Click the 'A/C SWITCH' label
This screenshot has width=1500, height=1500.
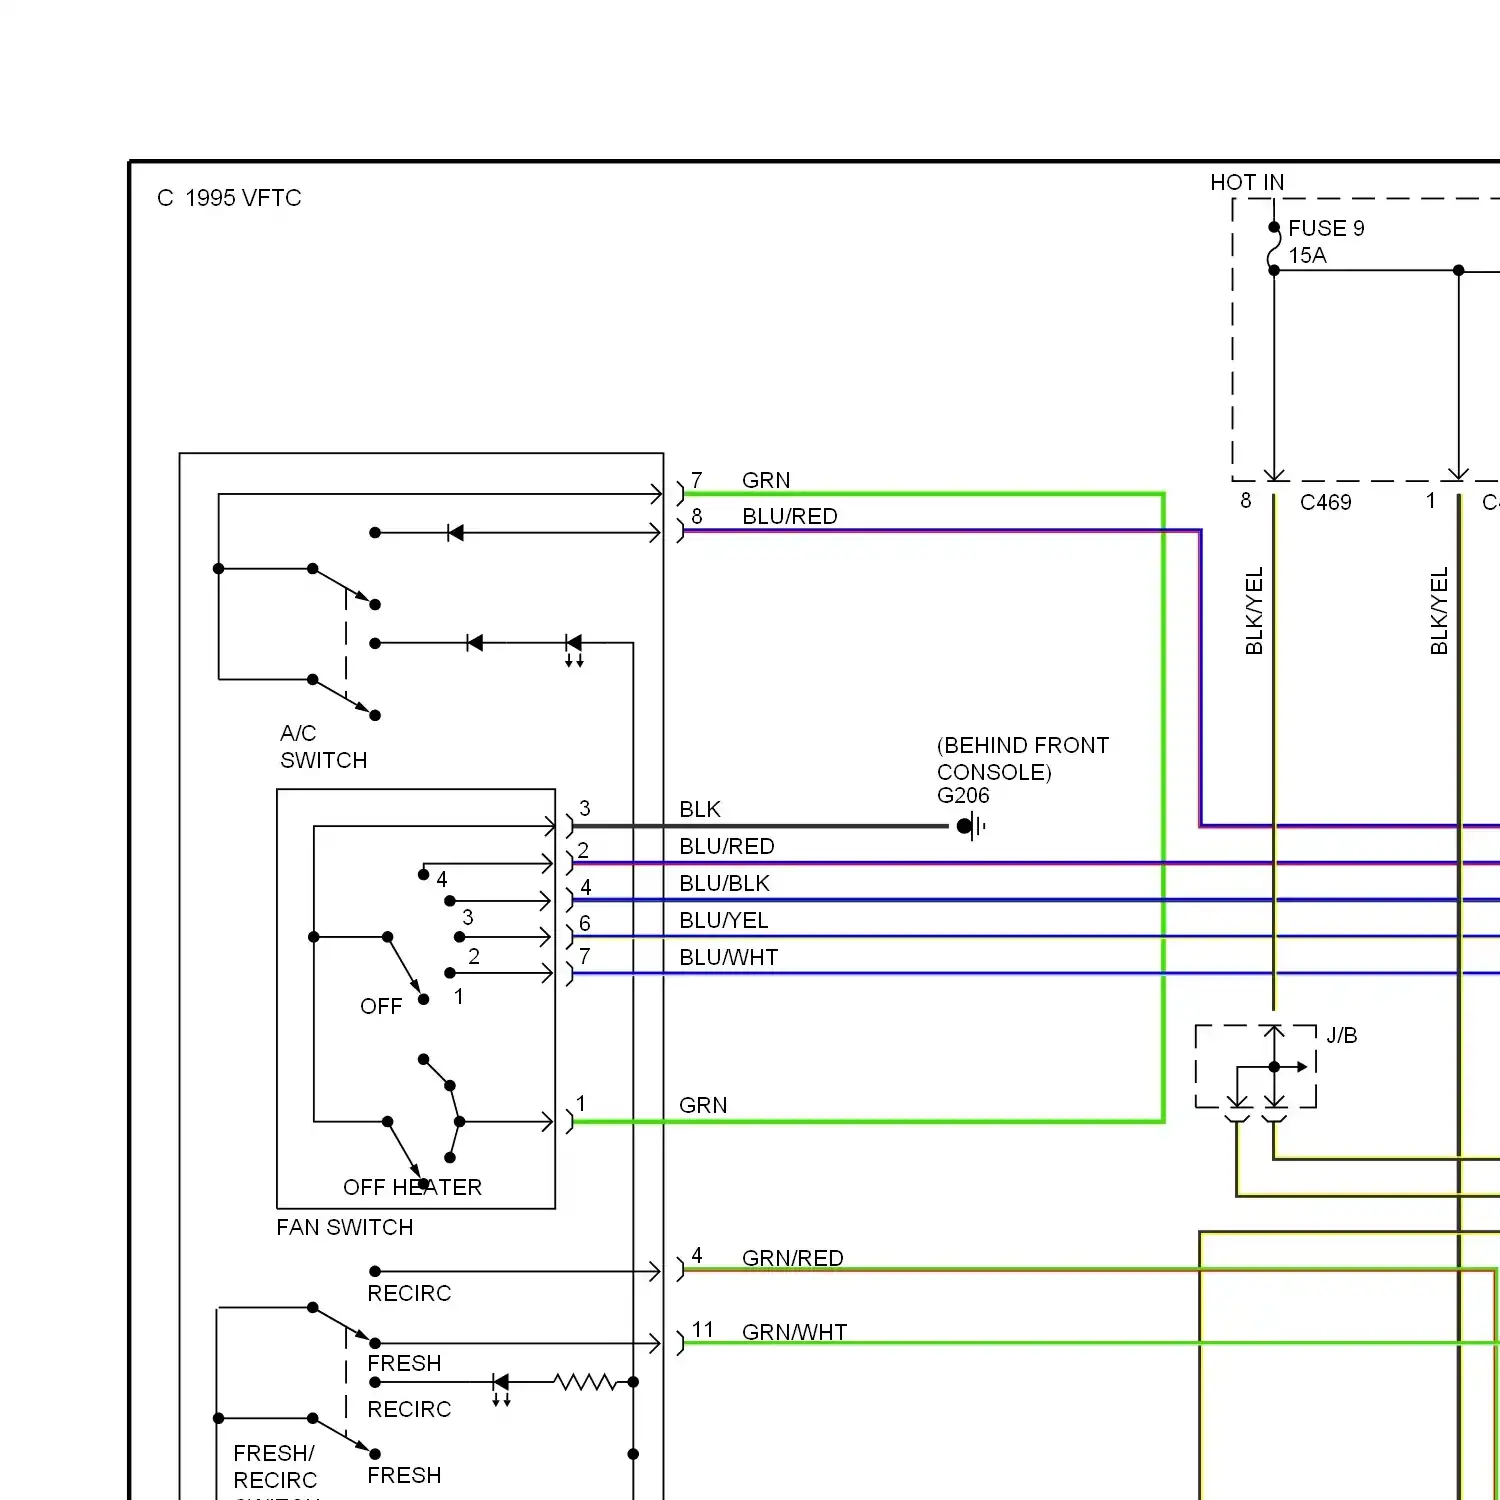click(x=323, y=747)
